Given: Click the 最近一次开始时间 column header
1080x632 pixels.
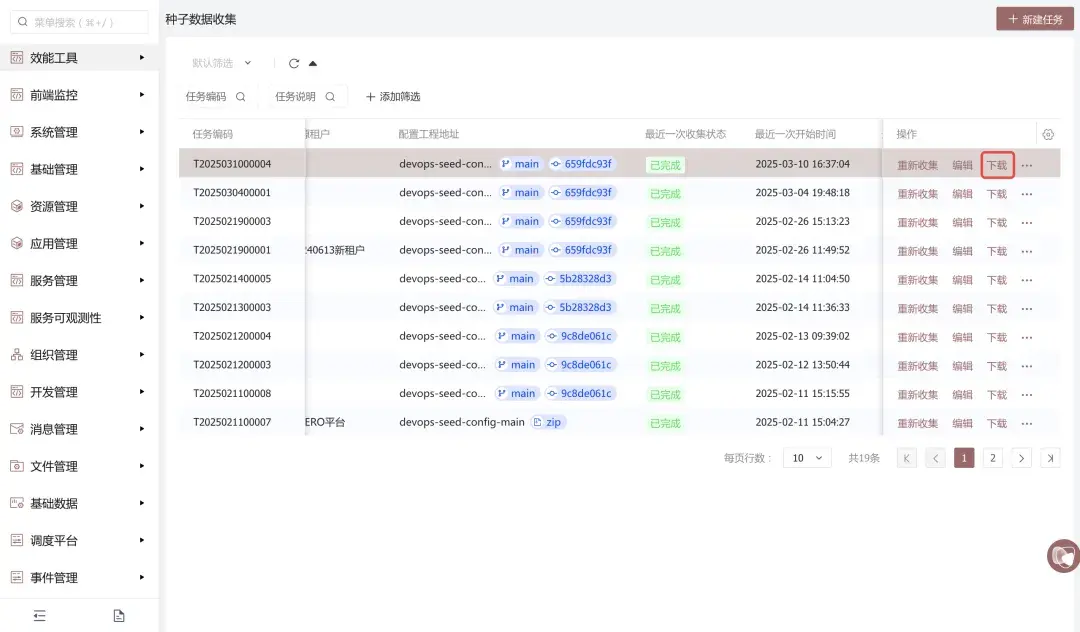Looking at the screenshot, I should coord(795,134).
